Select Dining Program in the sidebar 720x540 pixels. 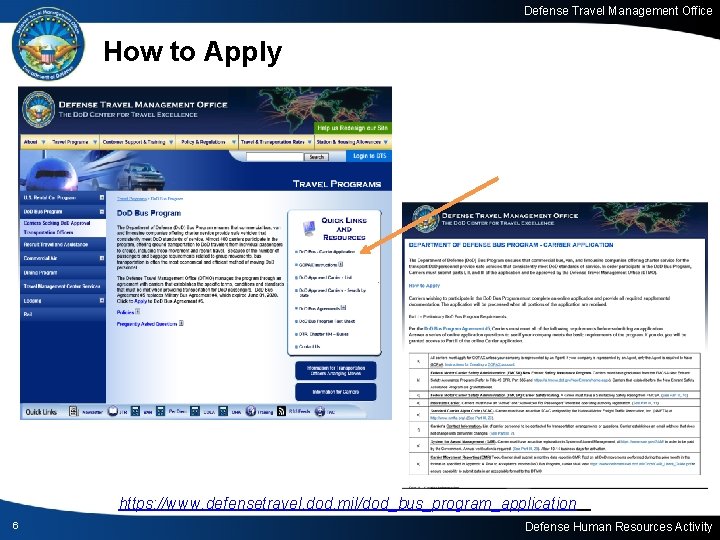coord(63,272)
